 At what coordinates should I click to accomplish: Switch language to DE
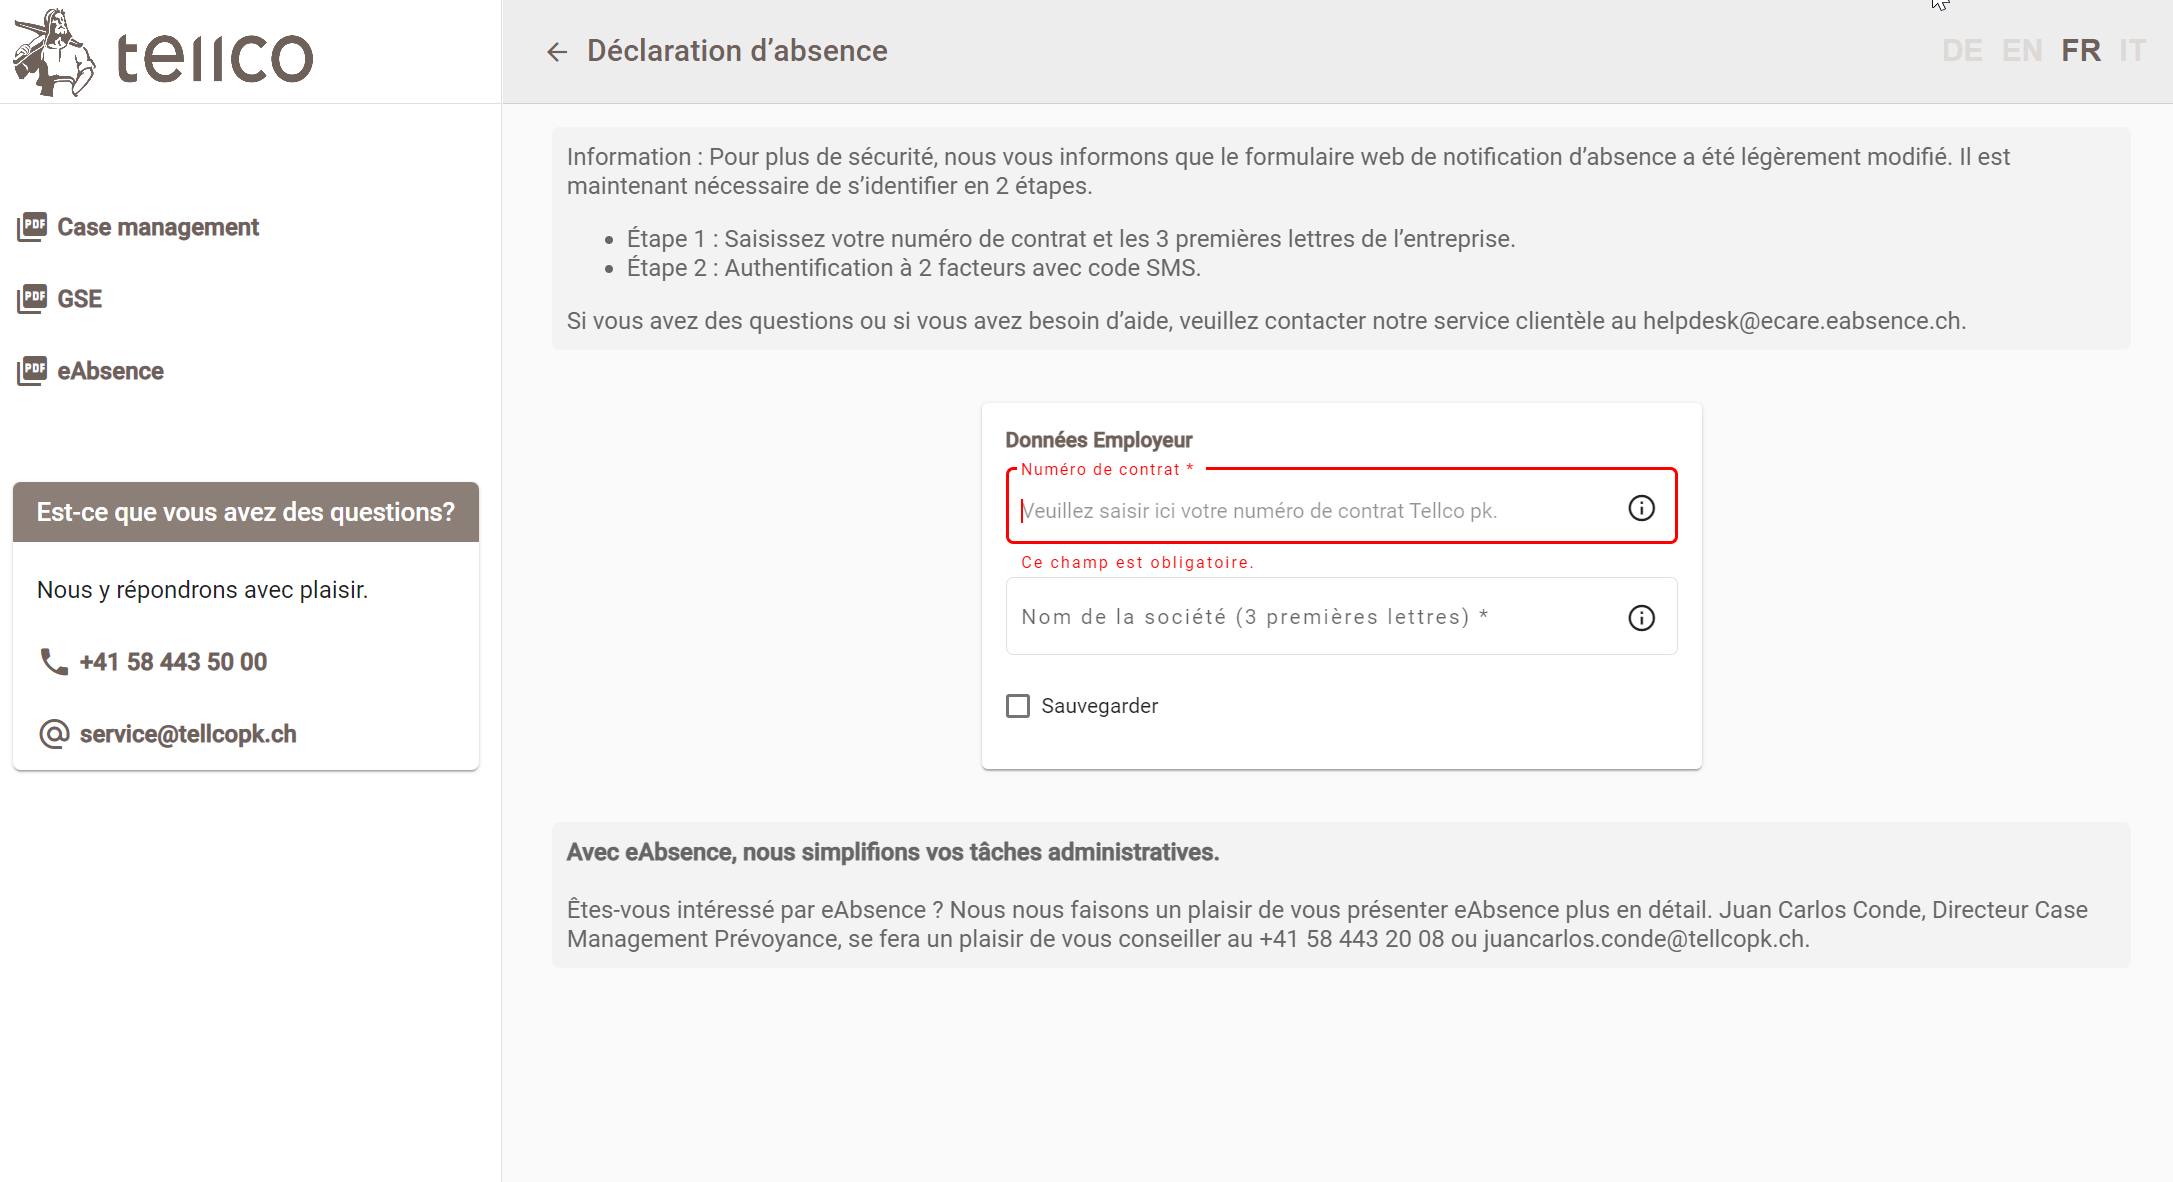[x=1962, y=51]
